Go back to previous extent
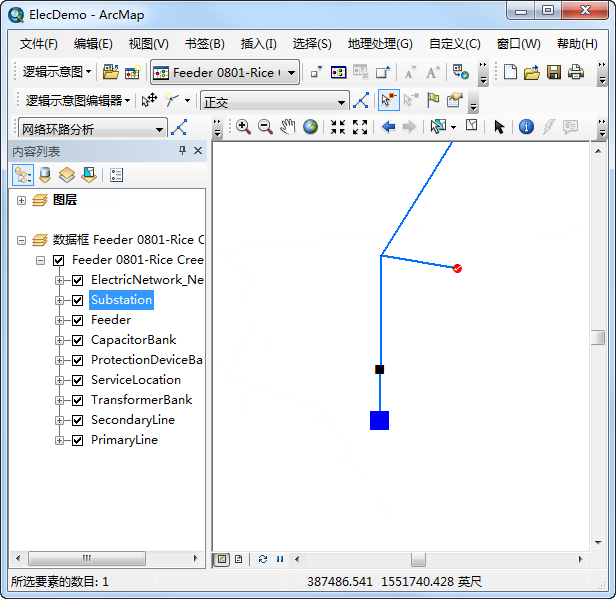Image resolution: width=616 pixels, height=599 pixels. [x=388, y=127]
